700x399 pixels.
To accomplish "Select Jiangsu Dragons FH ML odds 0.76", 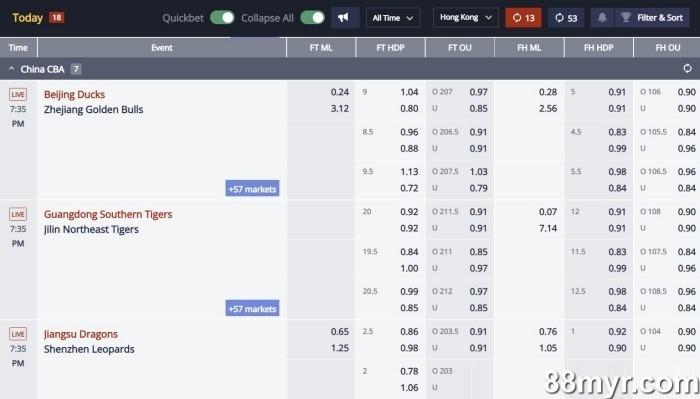I will click(x=548, y=332).
